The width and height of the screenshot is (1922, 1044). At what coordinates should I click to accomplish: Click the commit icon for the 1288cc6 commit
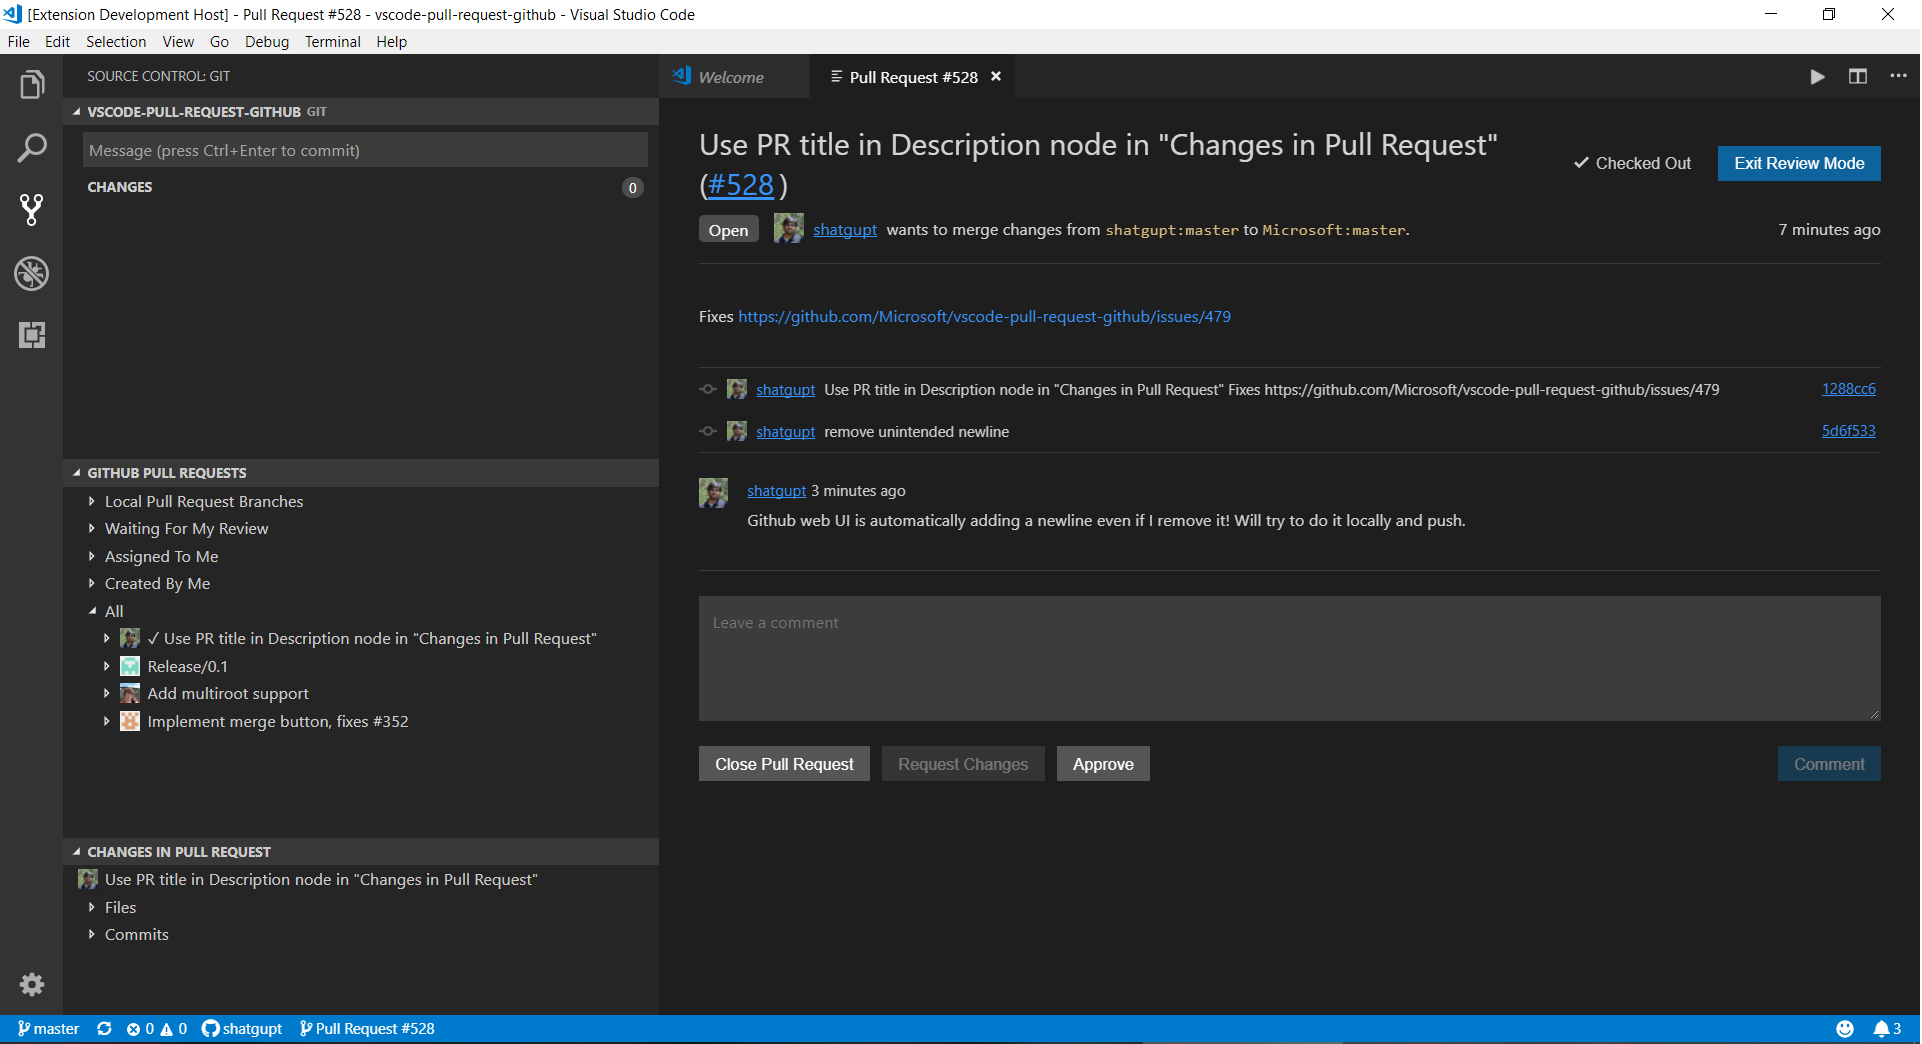(x=708, y=390)
